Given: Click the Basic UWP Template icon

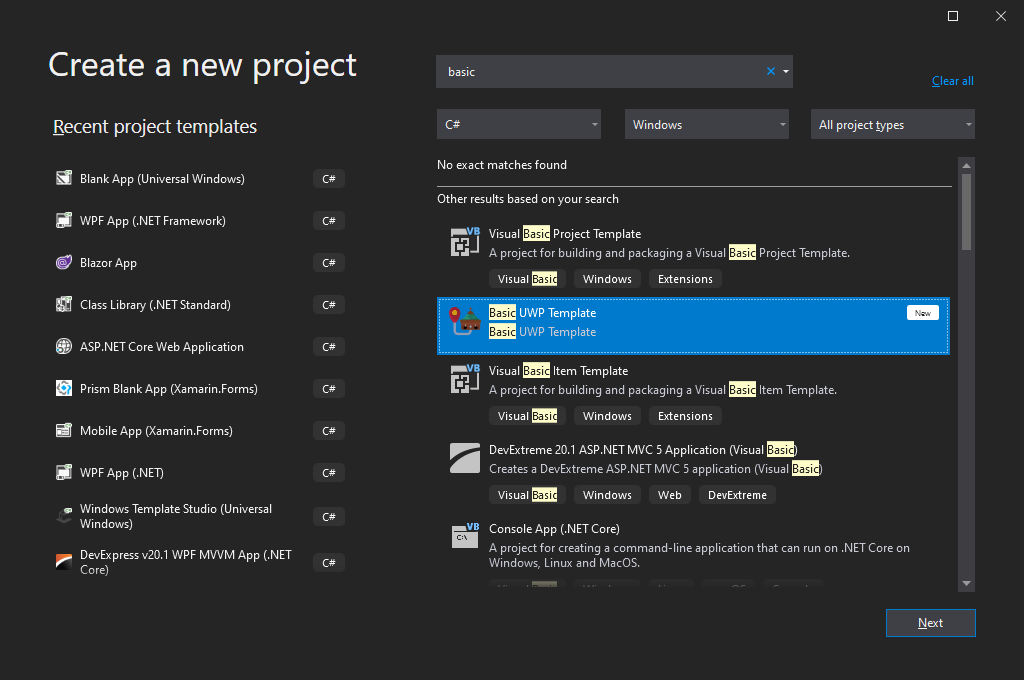Looking at the screenshot, I should (465, 320).
